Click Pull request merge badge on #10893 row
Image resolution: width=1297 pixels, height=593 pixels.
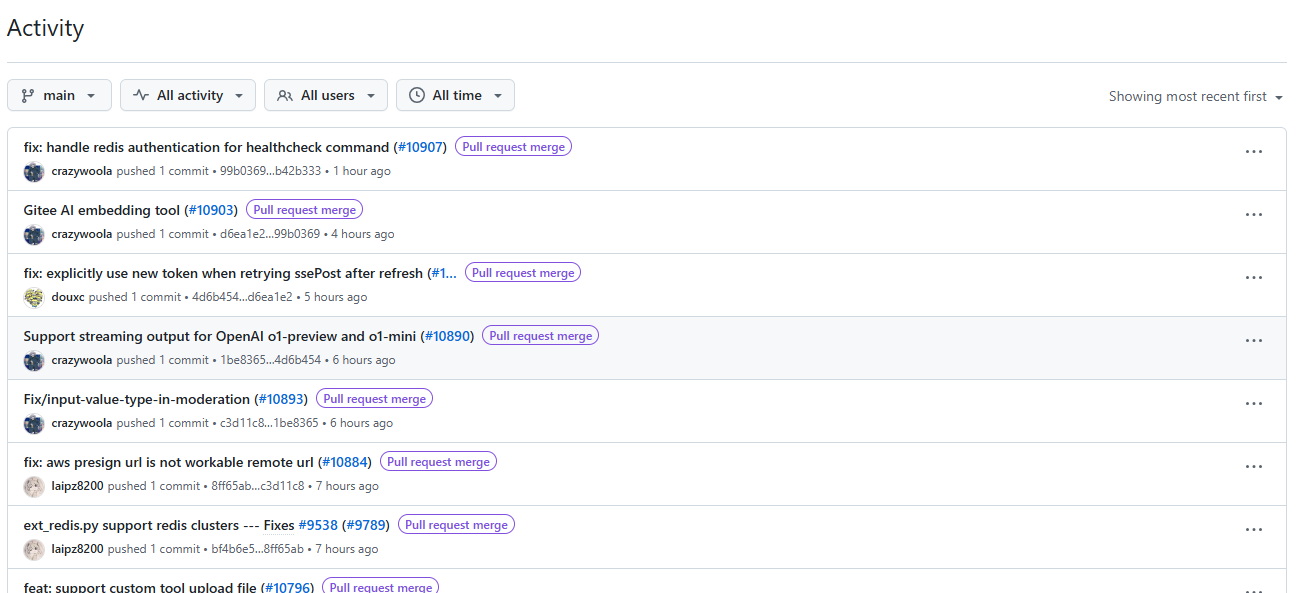374,399
